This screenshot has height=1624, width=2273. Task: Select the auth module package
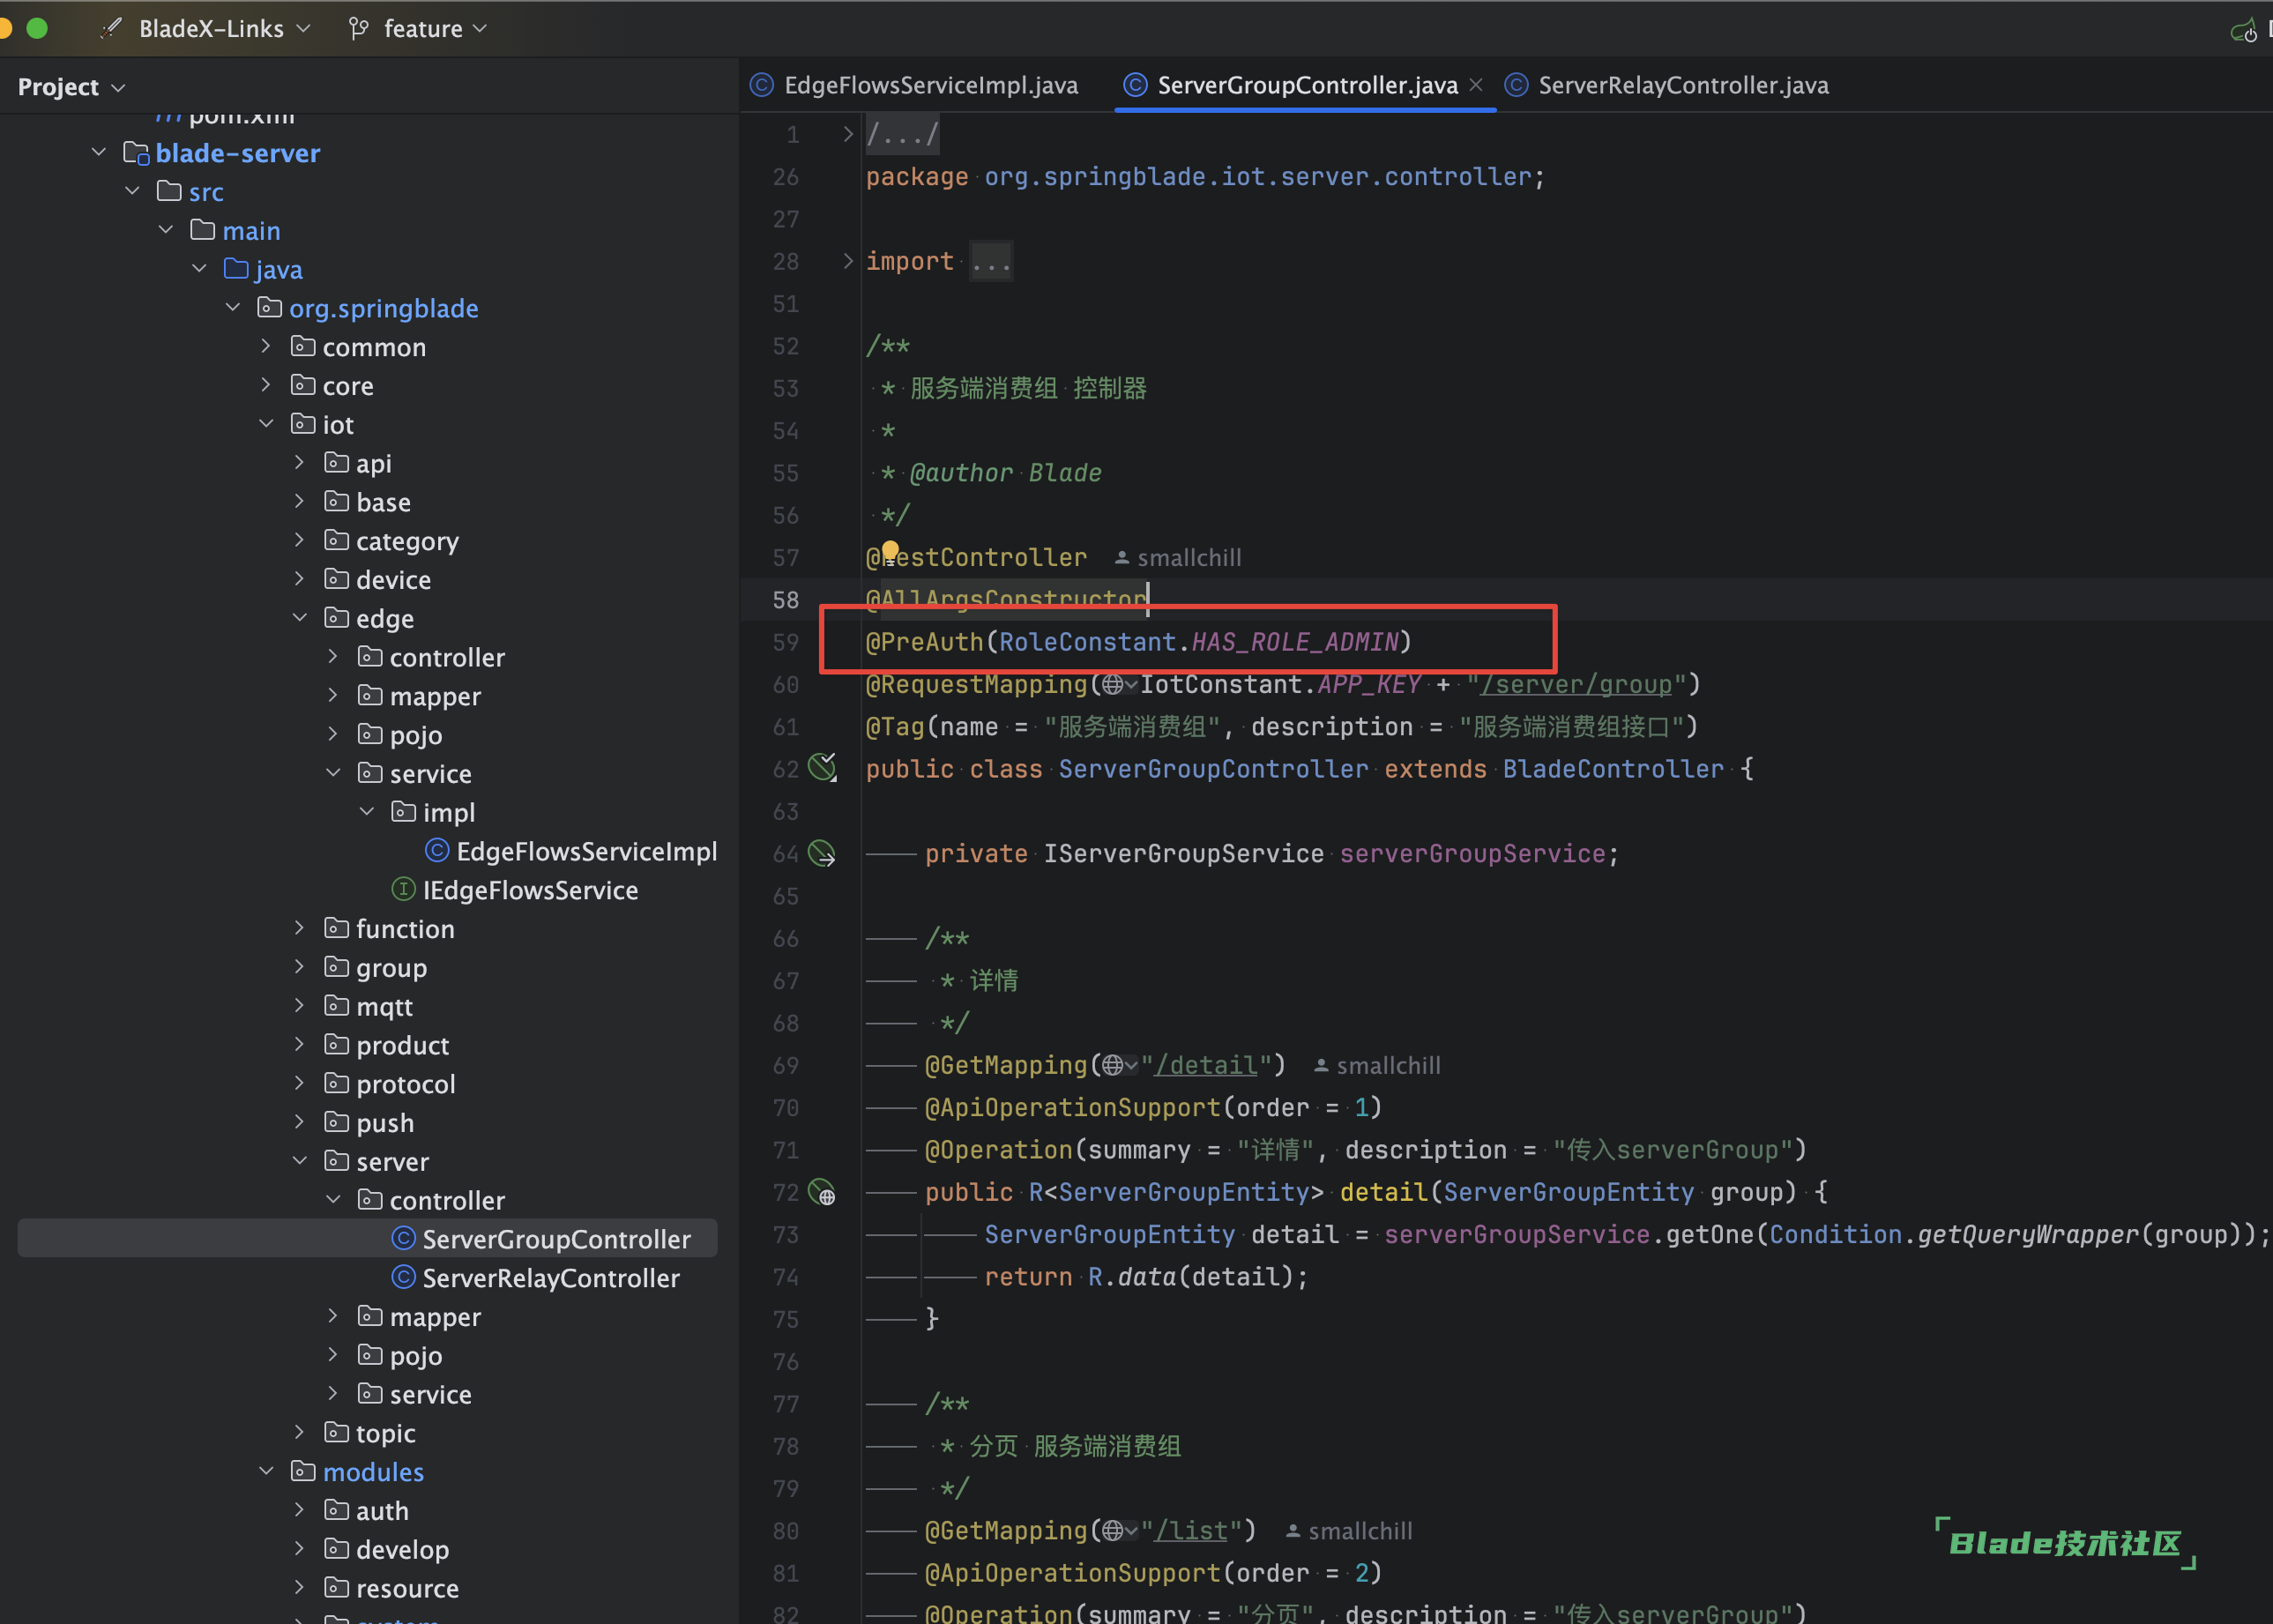pyautogui.click(x=382, y=1511)
